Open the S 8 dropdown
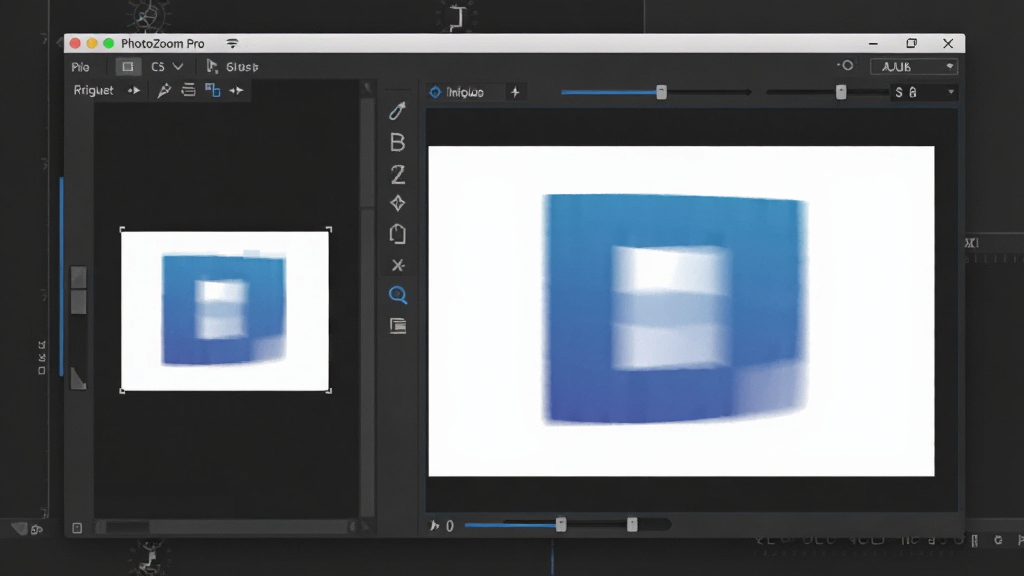This screenshot has width=1024, height=576. tap(924, 92)
